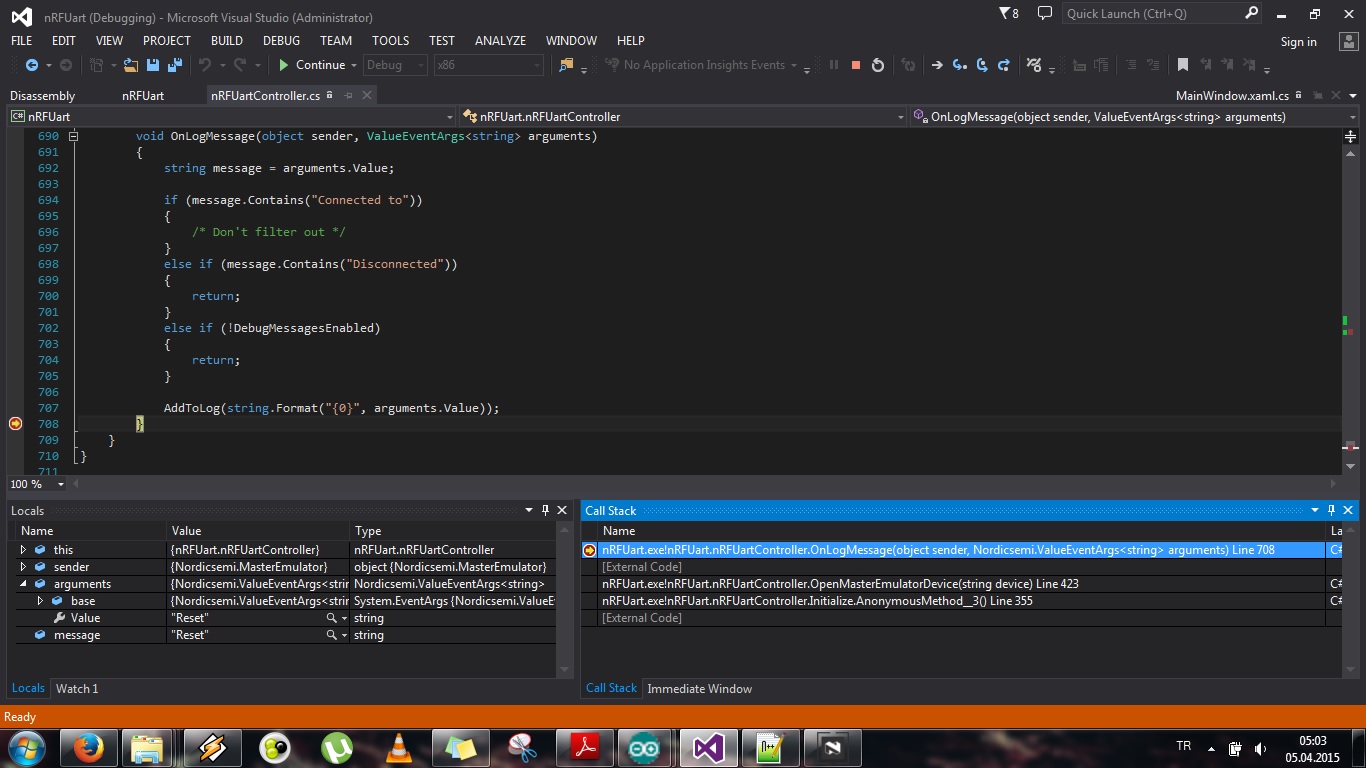Click the Restart debugging icon
The image size is (1366, 768).
pyautogui.click(x=878, y=65)
